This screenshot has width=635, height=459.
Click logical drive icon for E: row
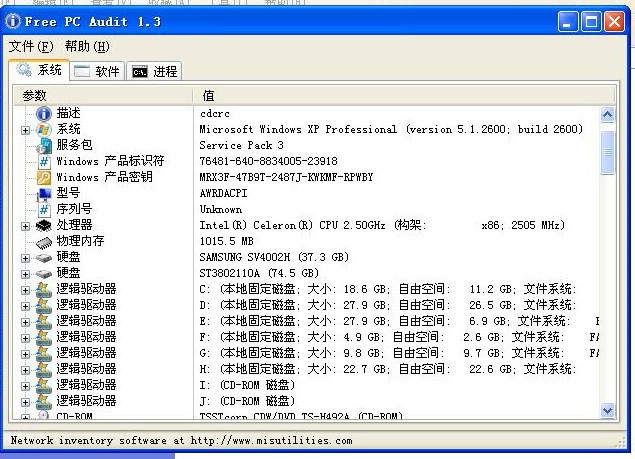[44, 322]
